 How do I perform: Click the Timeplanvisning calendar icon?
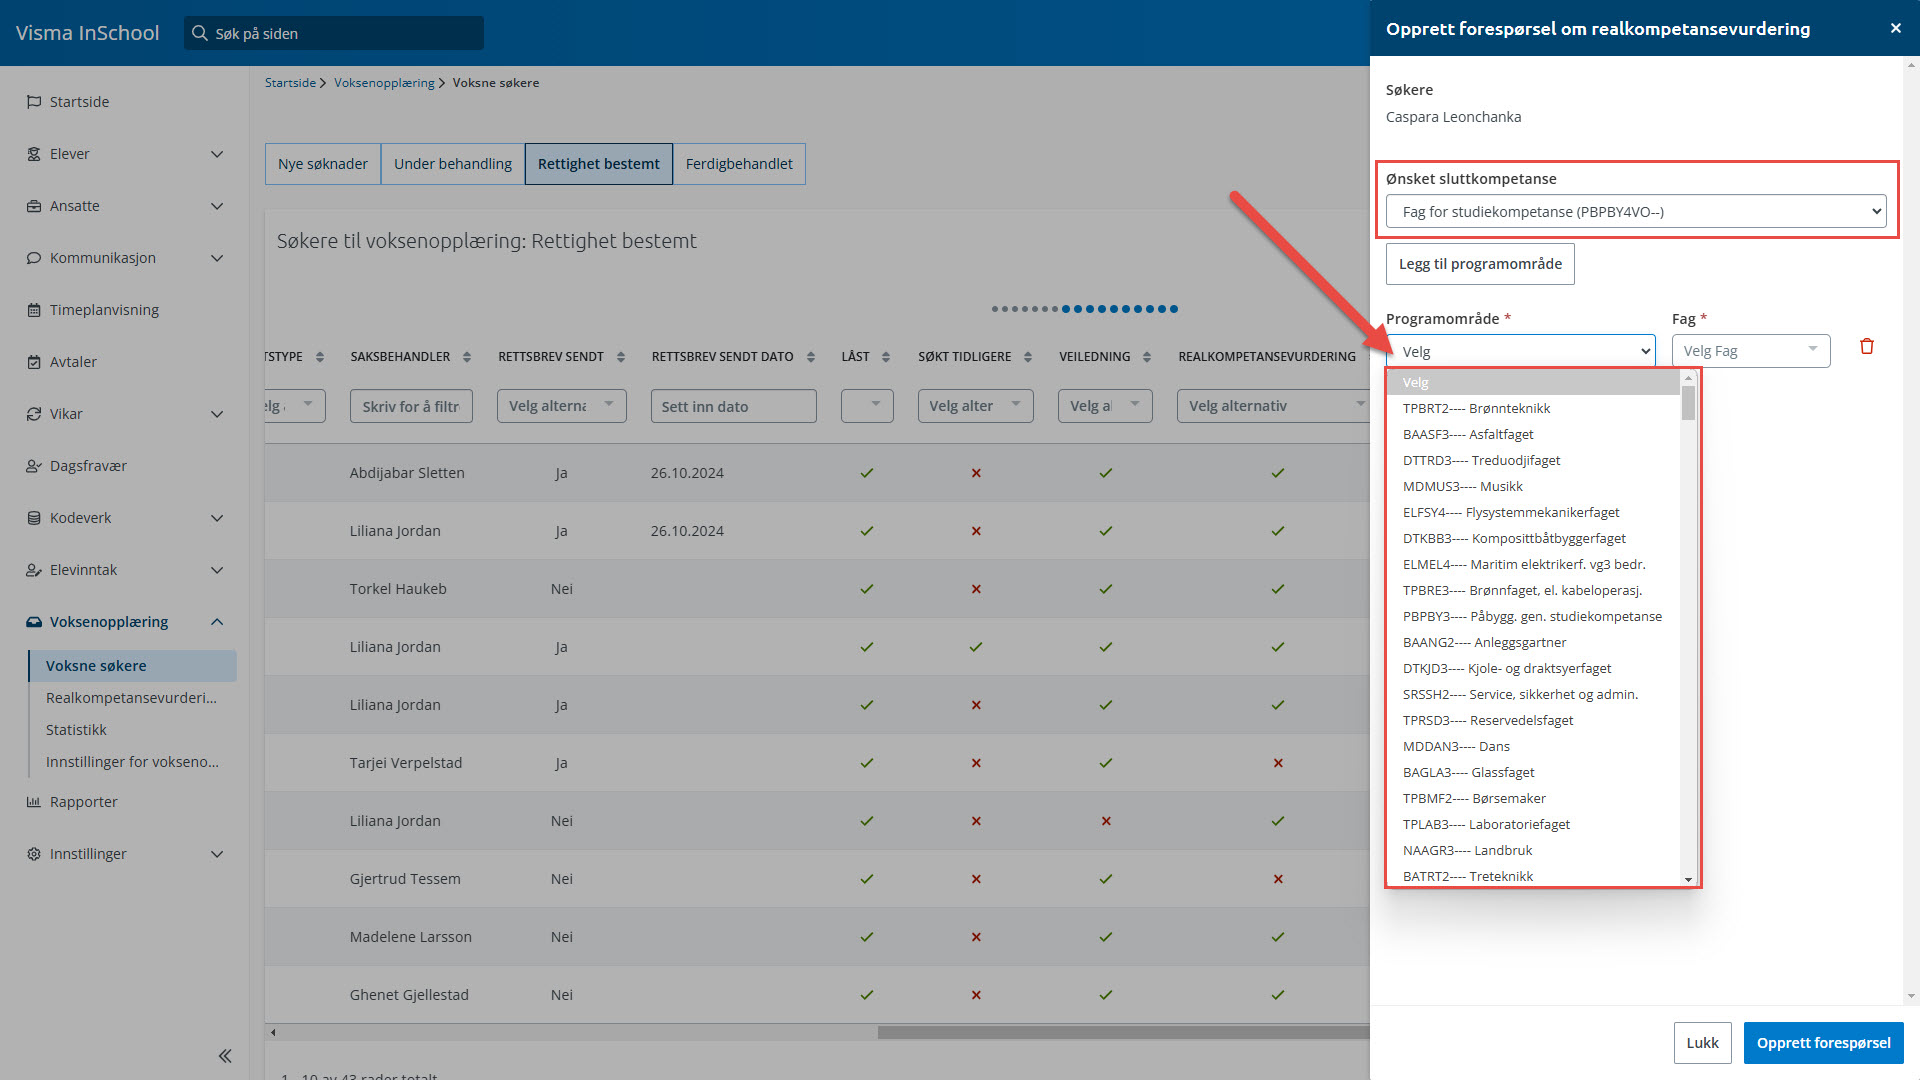(34, 310)
